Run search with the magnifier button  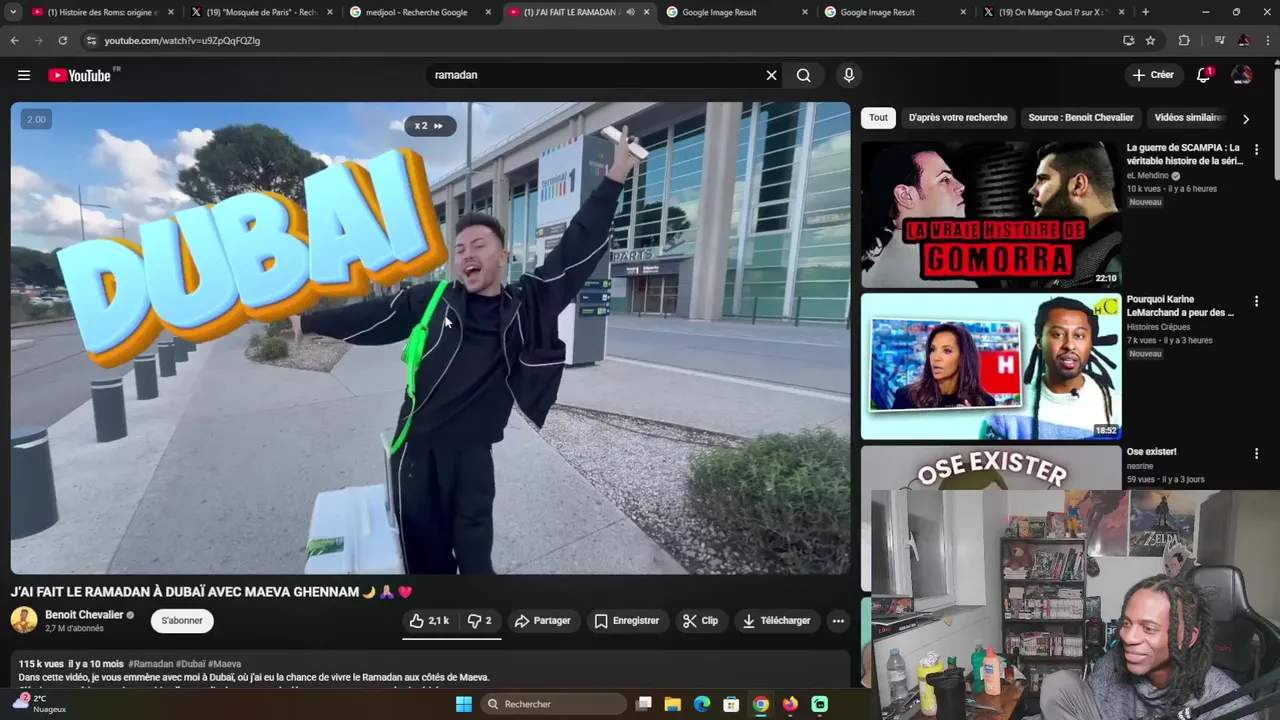click(804, 75)
